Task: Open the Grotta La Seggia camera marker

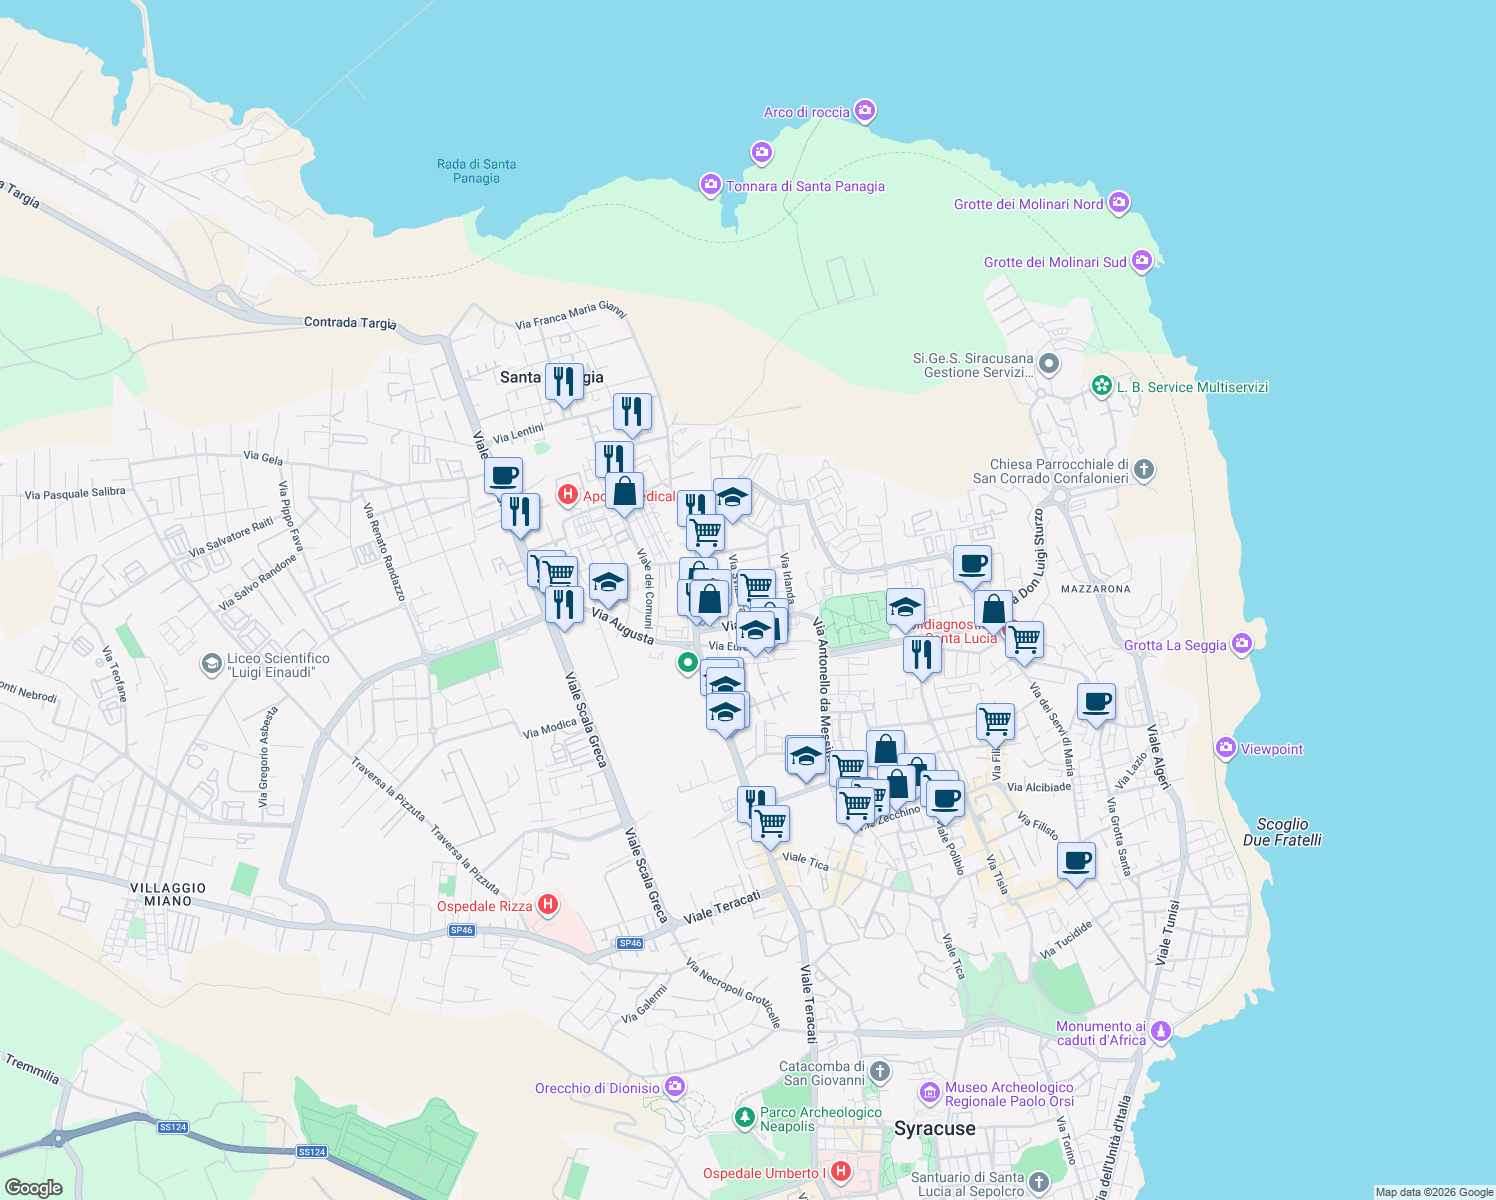Action: coord(1243,645)
